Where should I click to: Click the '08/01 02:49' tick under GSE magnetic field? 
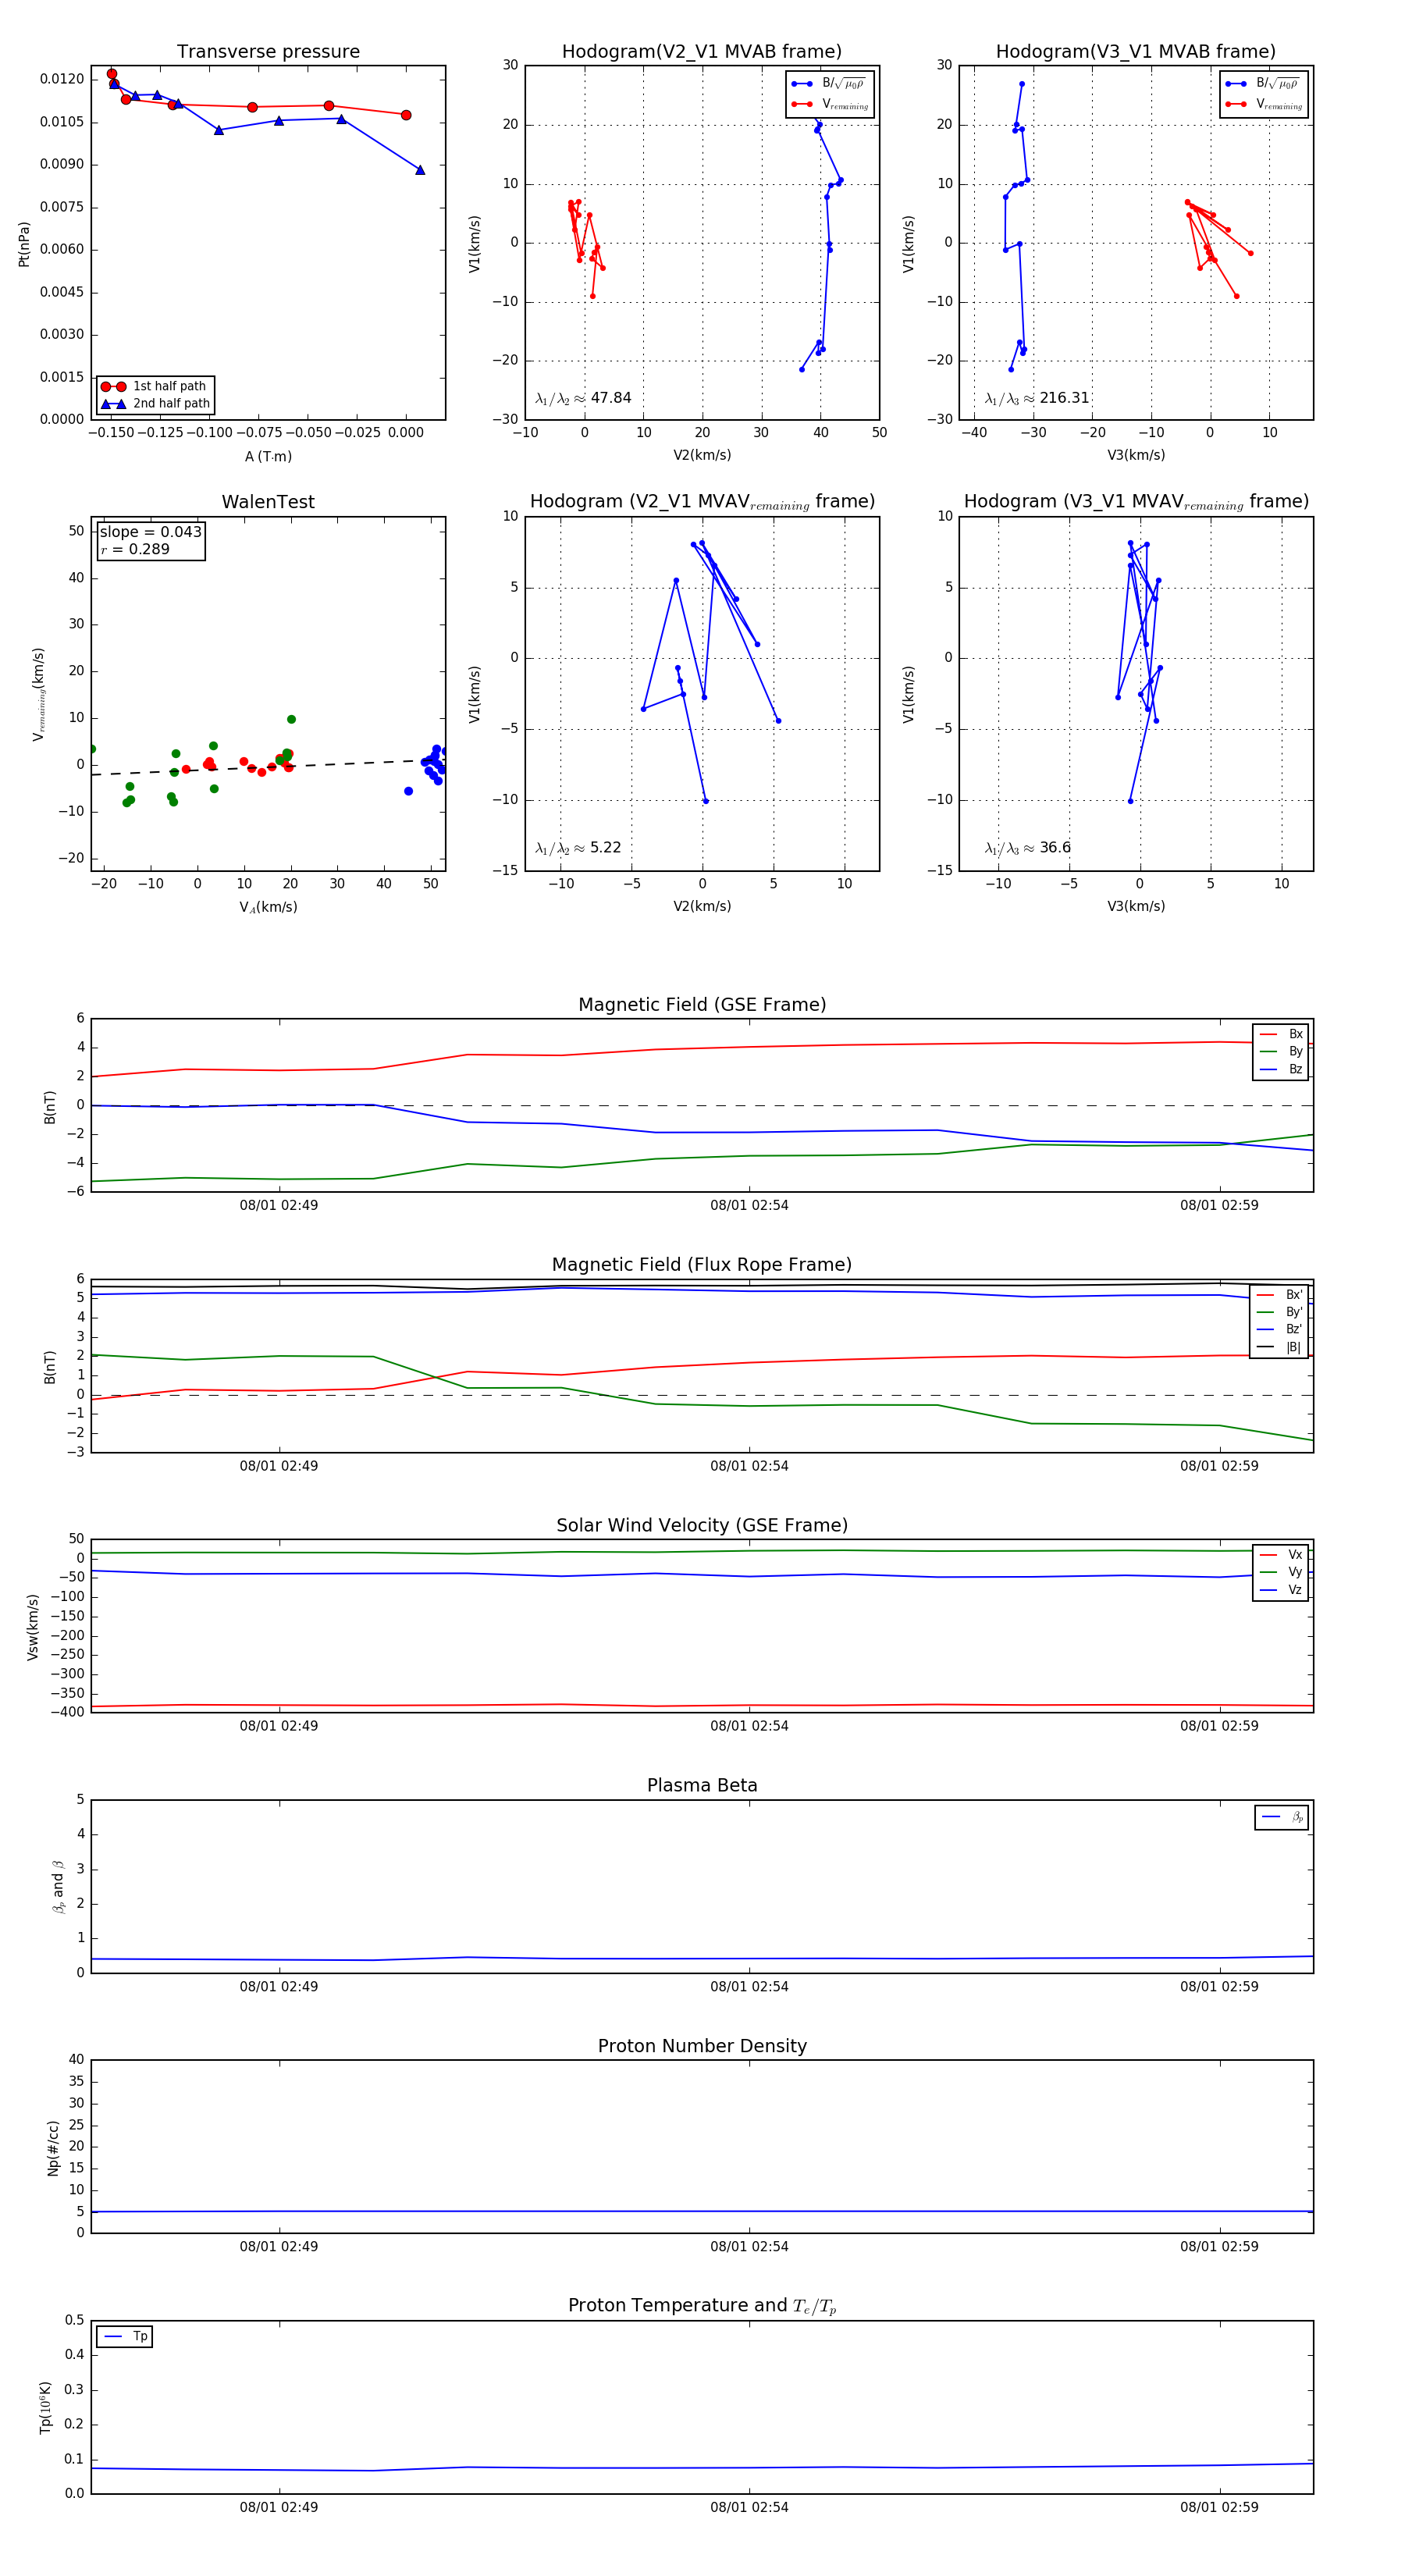(x=279, y=1205)
